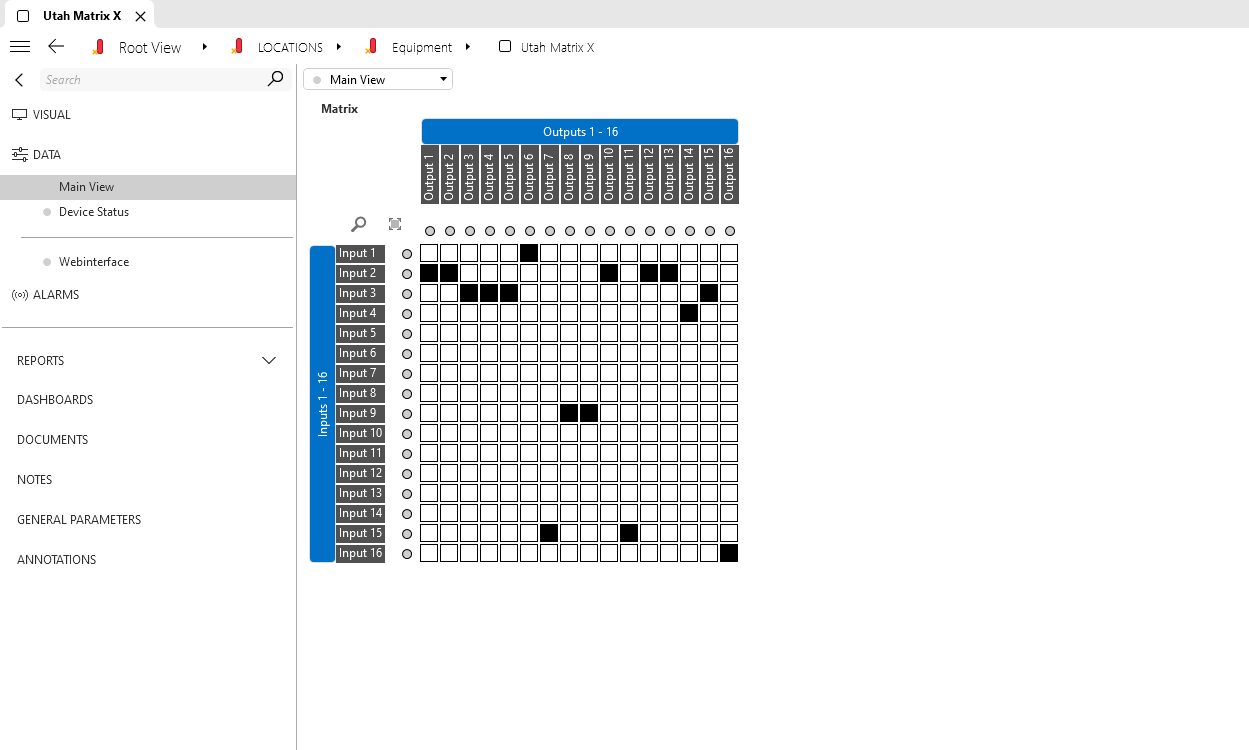Open the VISUAL monitor section
Image resolution: width=1249 pixels, height=750 pixels.
pos(42,115)
